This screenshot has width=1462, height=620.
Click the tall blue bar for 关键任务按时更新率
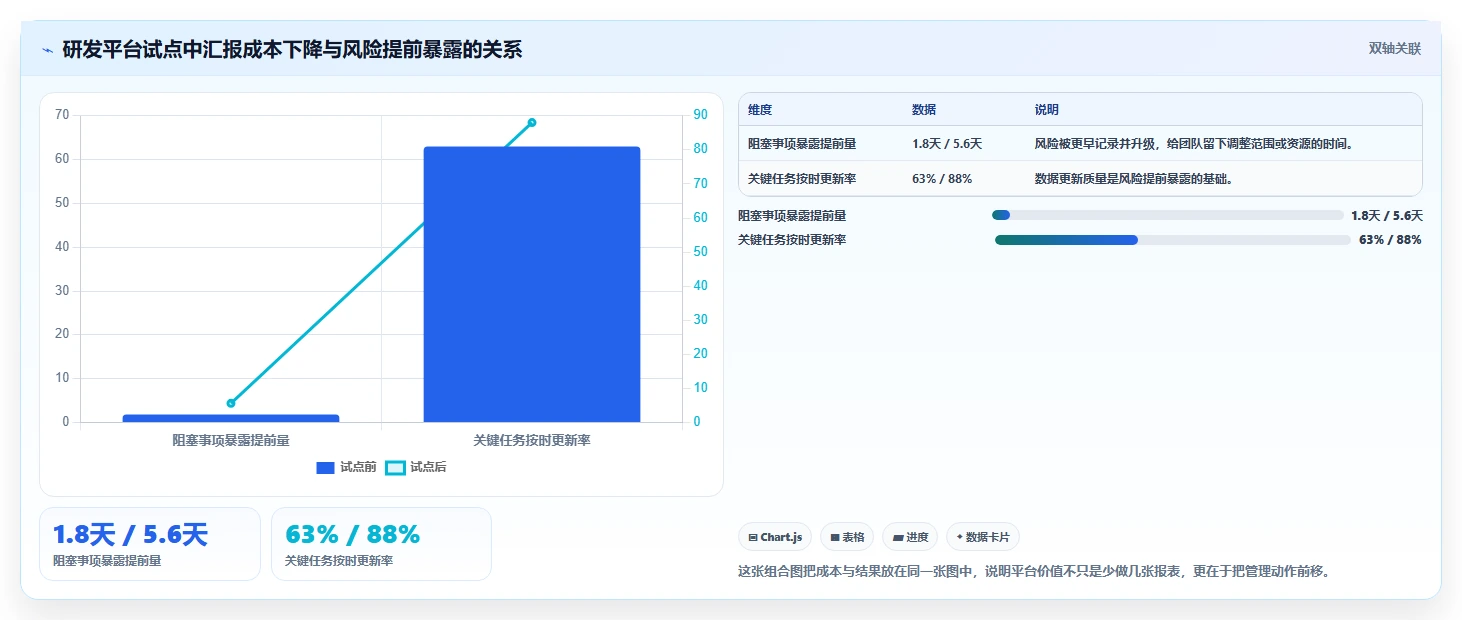click(x=532, y=284)
